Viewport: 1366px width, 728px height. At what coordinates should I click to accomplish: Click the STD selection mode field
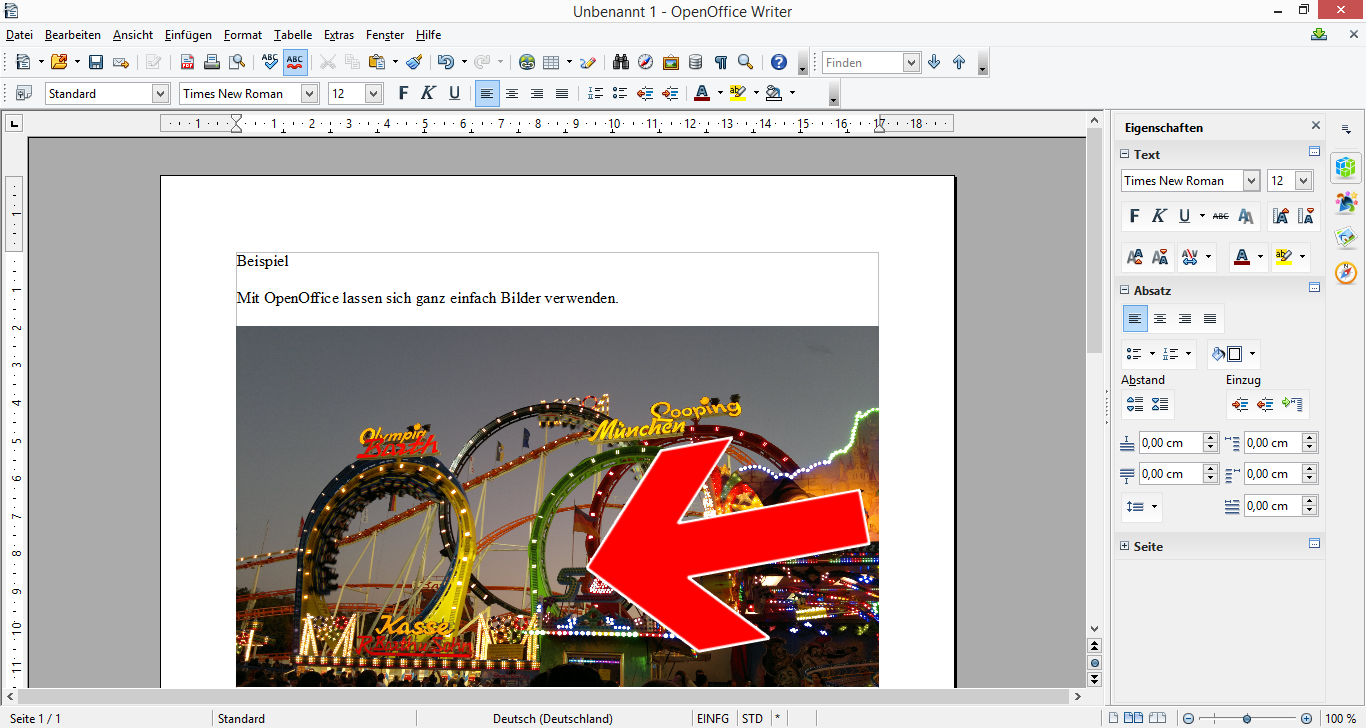[752, 718]
